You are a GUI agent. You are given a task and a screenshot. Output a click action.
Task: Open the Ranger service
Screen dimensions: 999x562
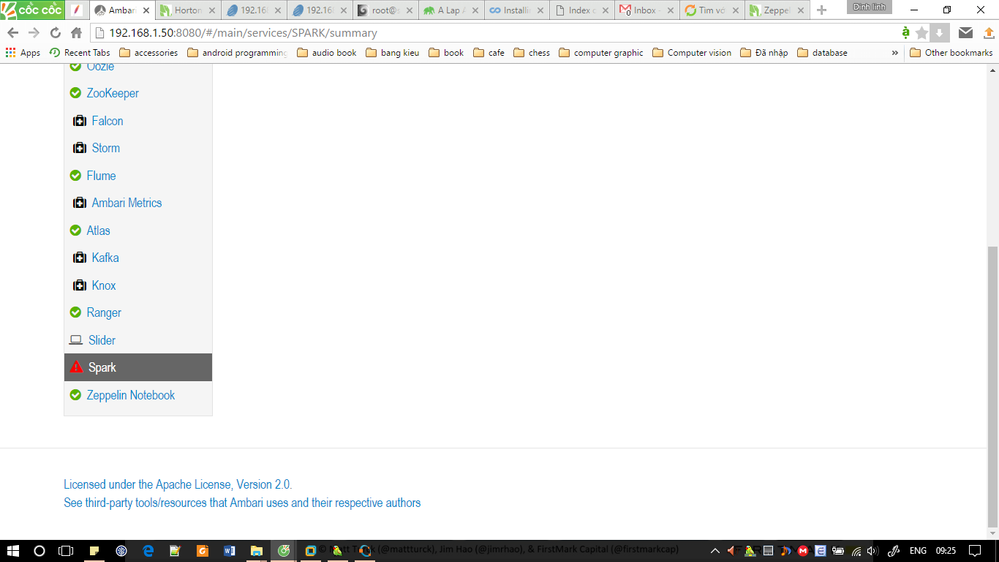104,312
